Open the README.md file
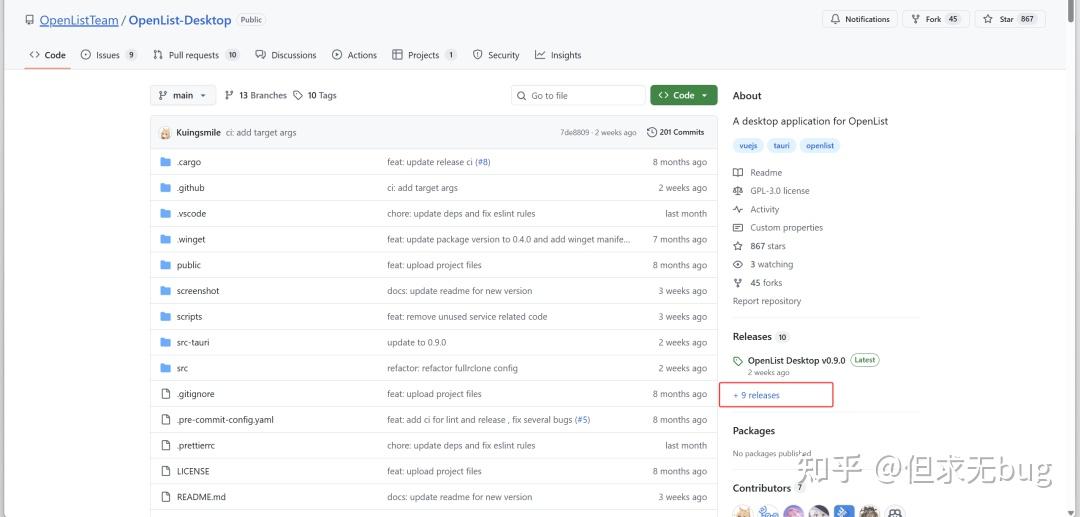1080x517 pixels. click(200, 497)
